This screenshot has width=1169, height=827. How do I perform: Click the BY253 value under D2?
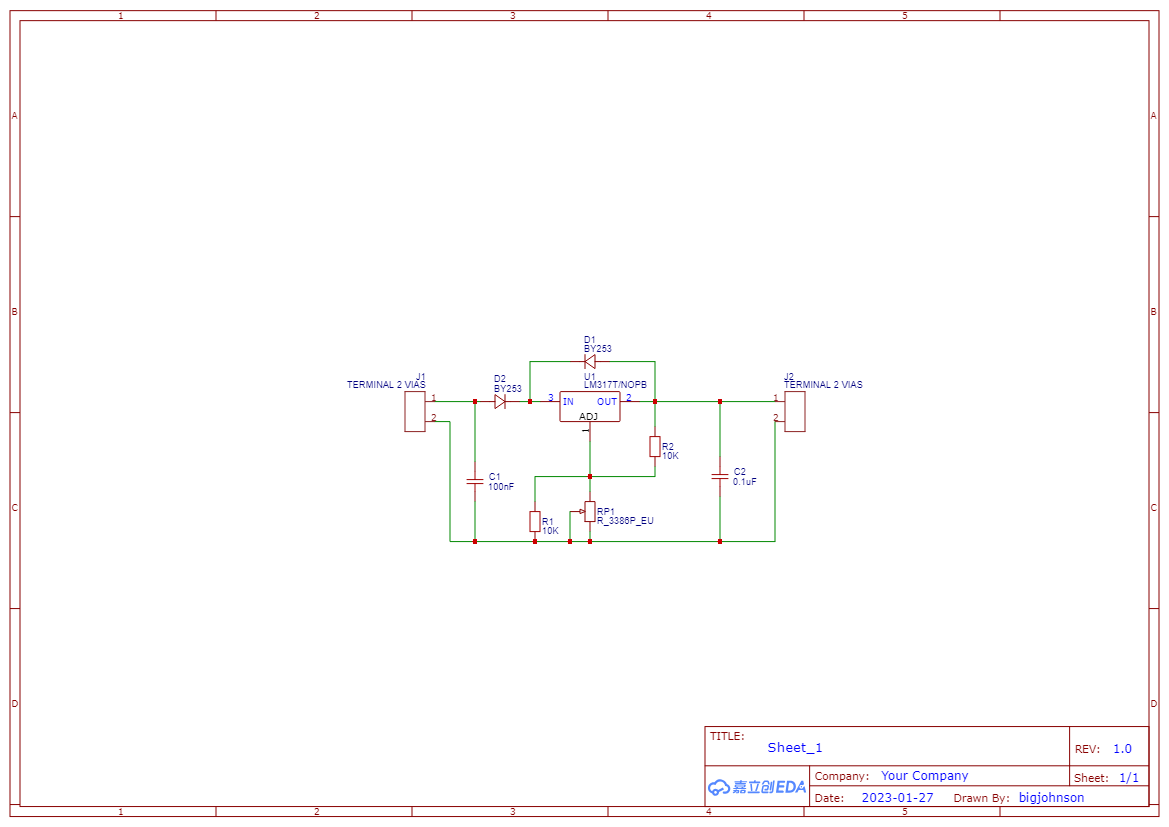tap(508, 389)
